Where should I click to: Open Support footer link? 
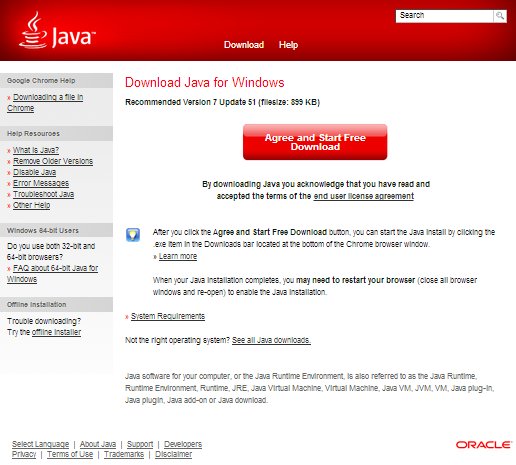point(140,444)
